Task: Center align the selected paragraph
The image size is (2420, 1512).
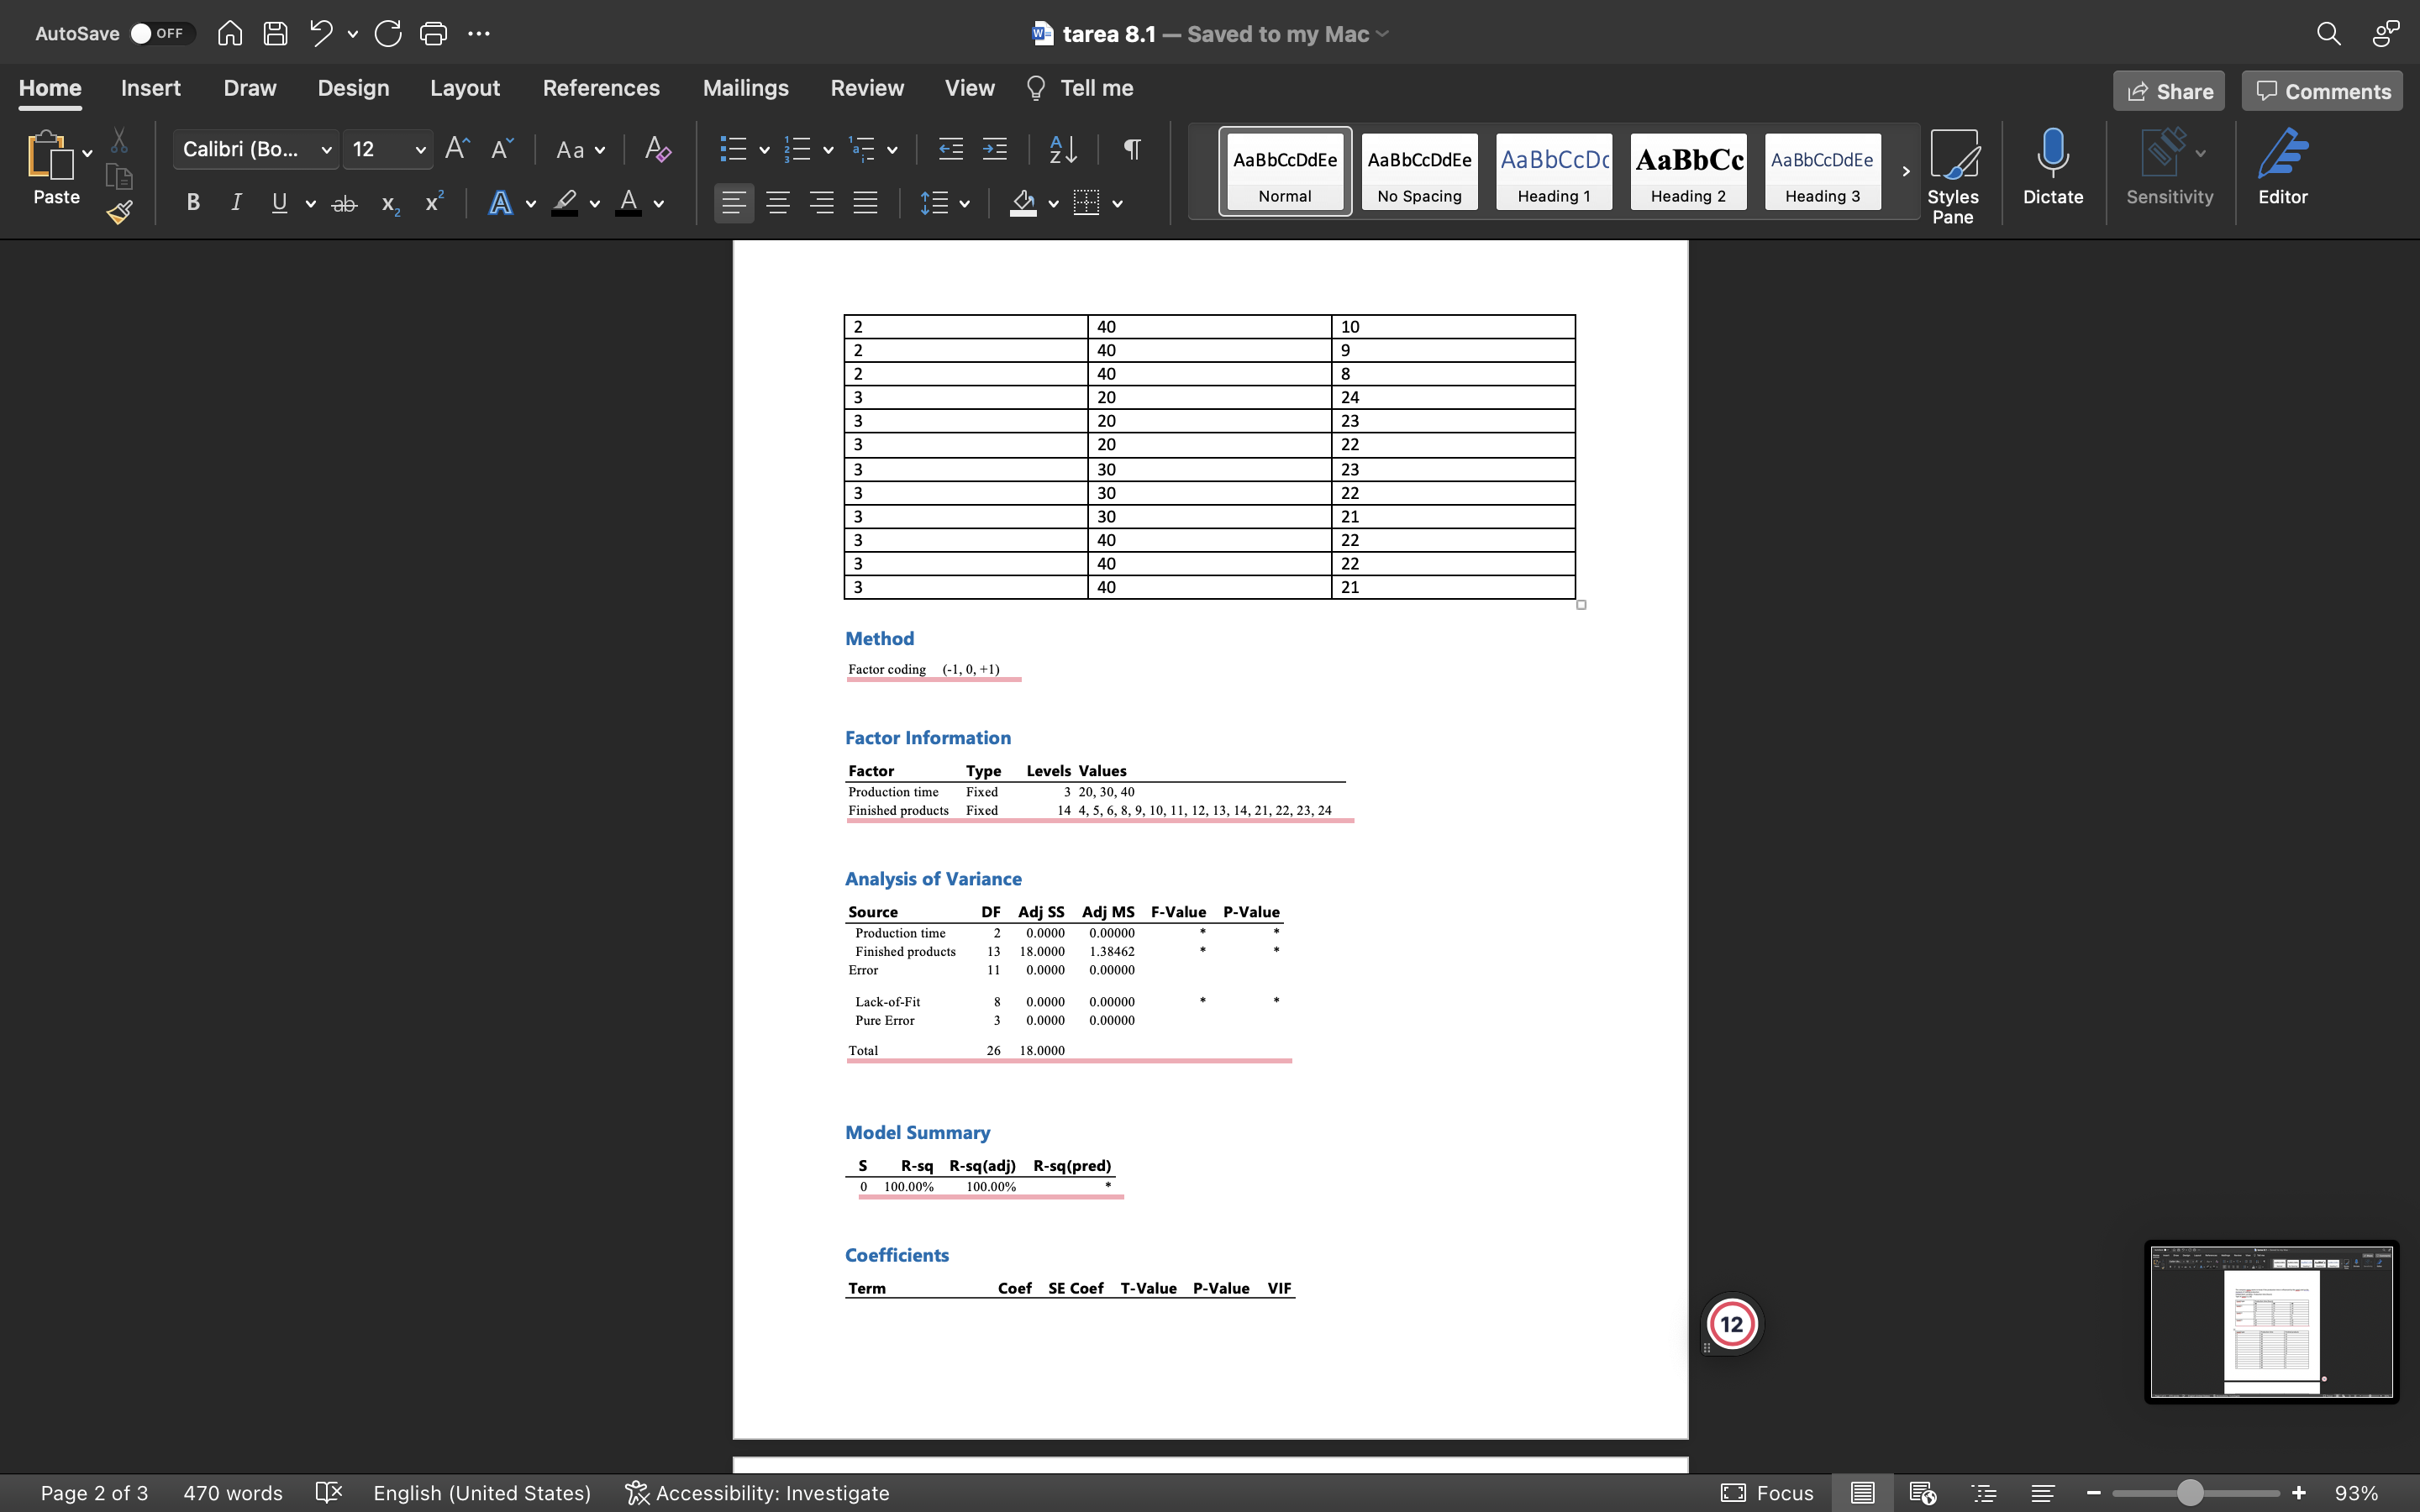Action: click(779, 202)
